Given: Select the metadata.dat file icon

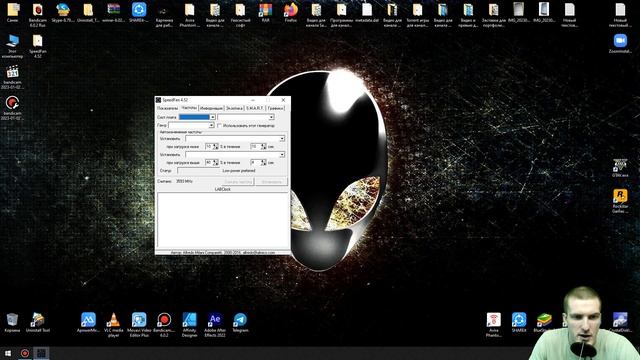Looking at the screenshot, I should pos(367,12).
